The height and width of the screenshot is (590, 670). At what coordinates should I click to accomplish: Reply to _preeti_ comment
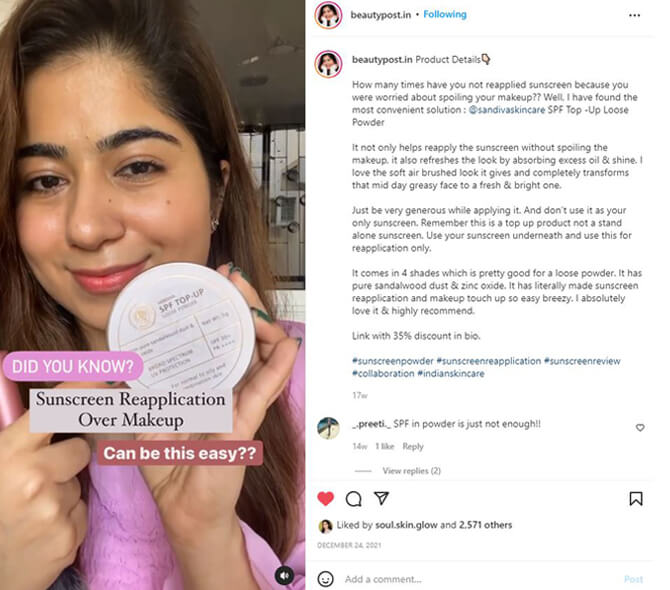point(413,446)
